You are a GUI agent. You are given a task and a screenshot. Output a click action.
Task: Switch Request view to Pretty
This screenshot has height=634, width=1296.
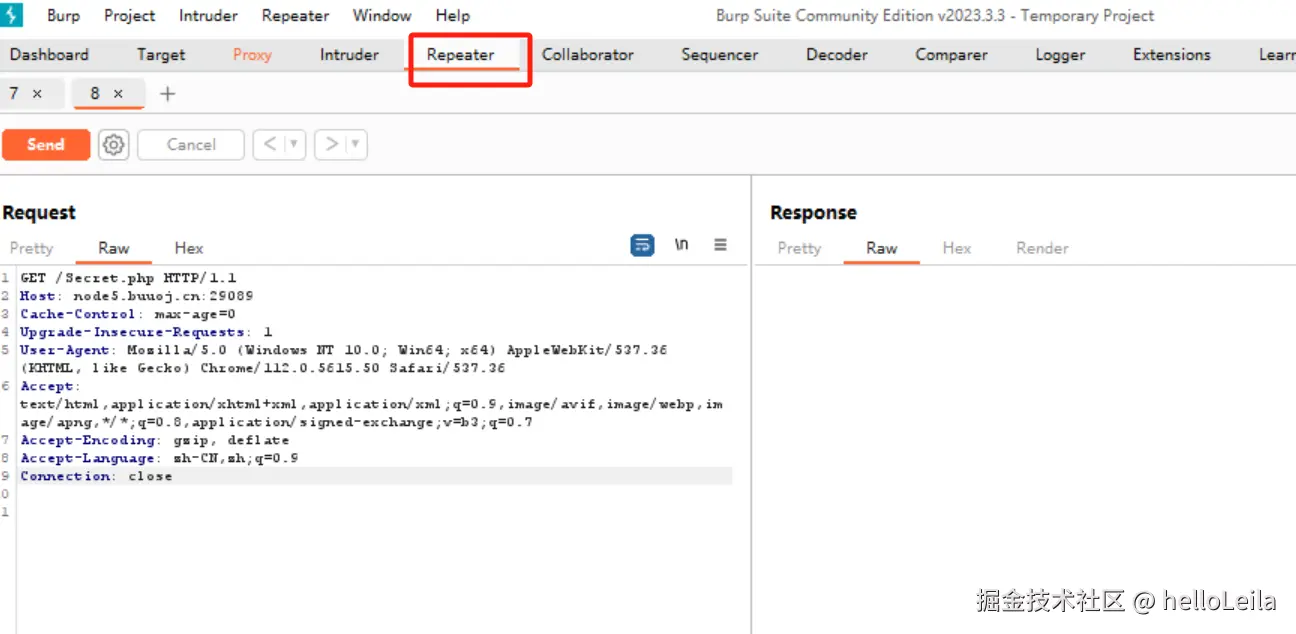tap(31, 248)
